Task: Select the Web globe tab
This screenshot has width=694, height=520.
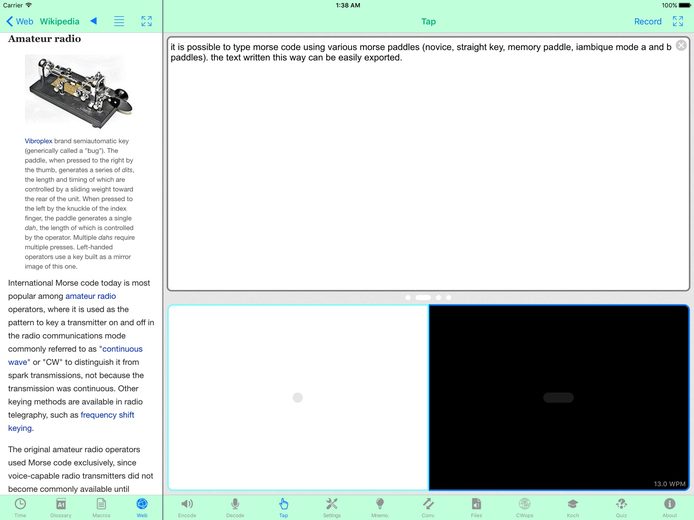Action: 142,508
